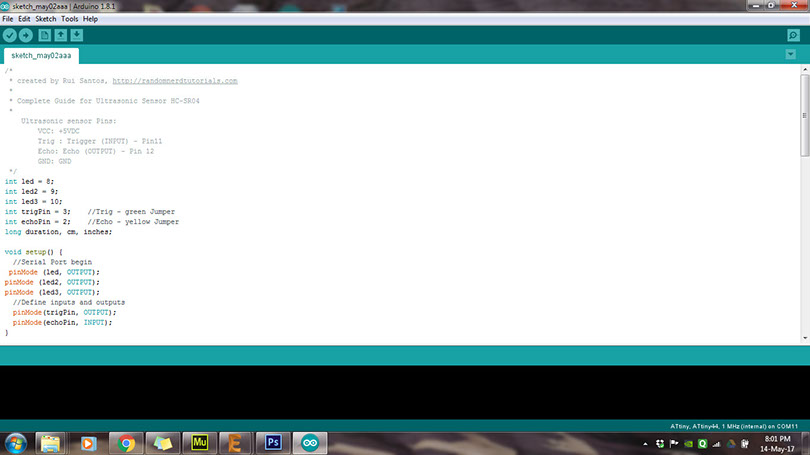Click the editor scrollbar down arrow
Image resolution: width=810 pixels, height=455 pixels.
coord(805,339)
